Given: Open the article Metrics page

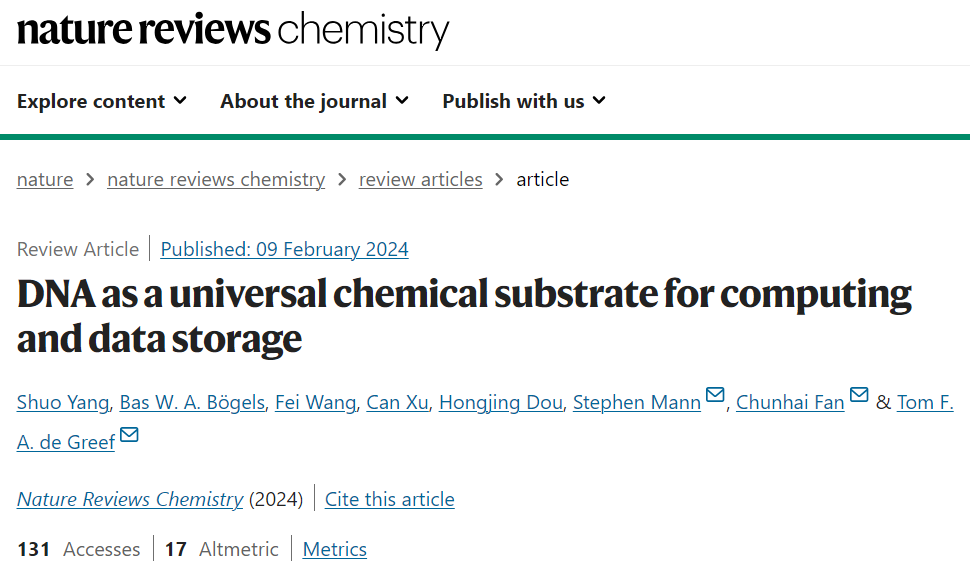Looking at the screenshot, I should coord(334,549).
